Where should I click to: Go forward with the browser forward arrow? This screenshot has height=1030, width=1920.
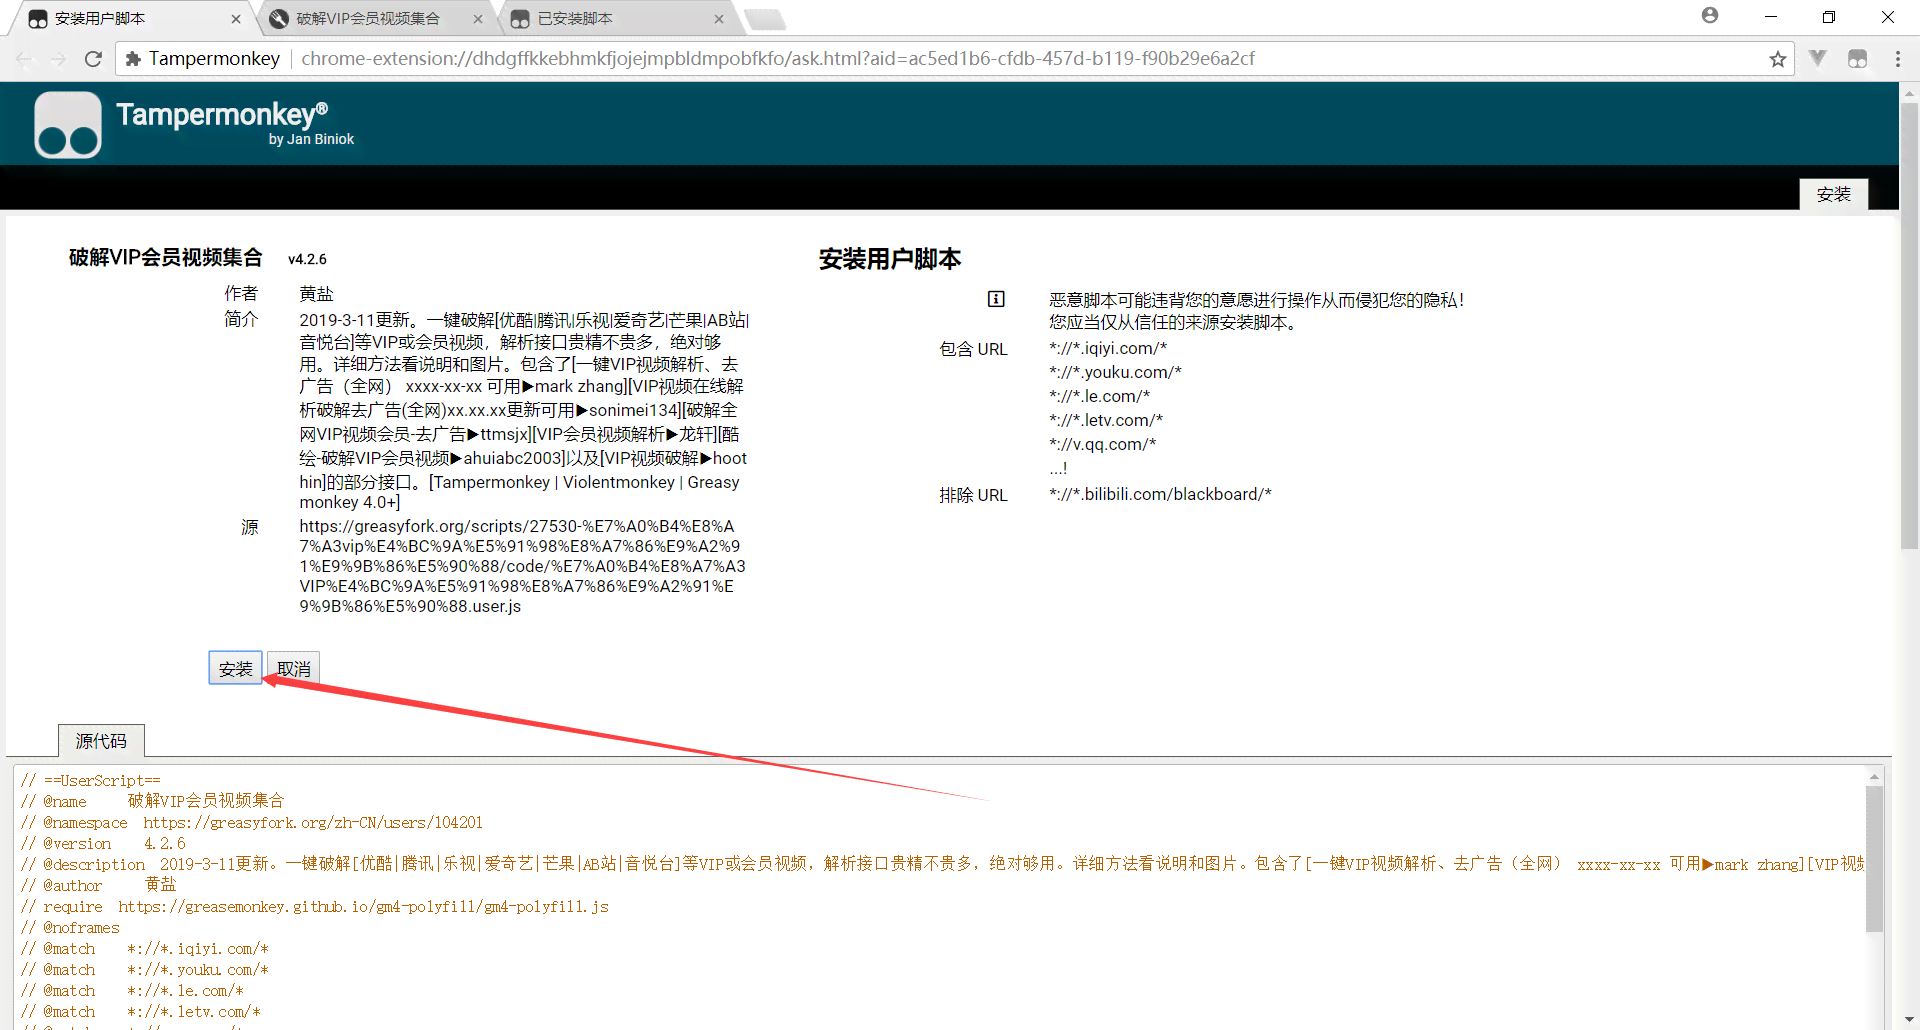[x=59, y=59]
